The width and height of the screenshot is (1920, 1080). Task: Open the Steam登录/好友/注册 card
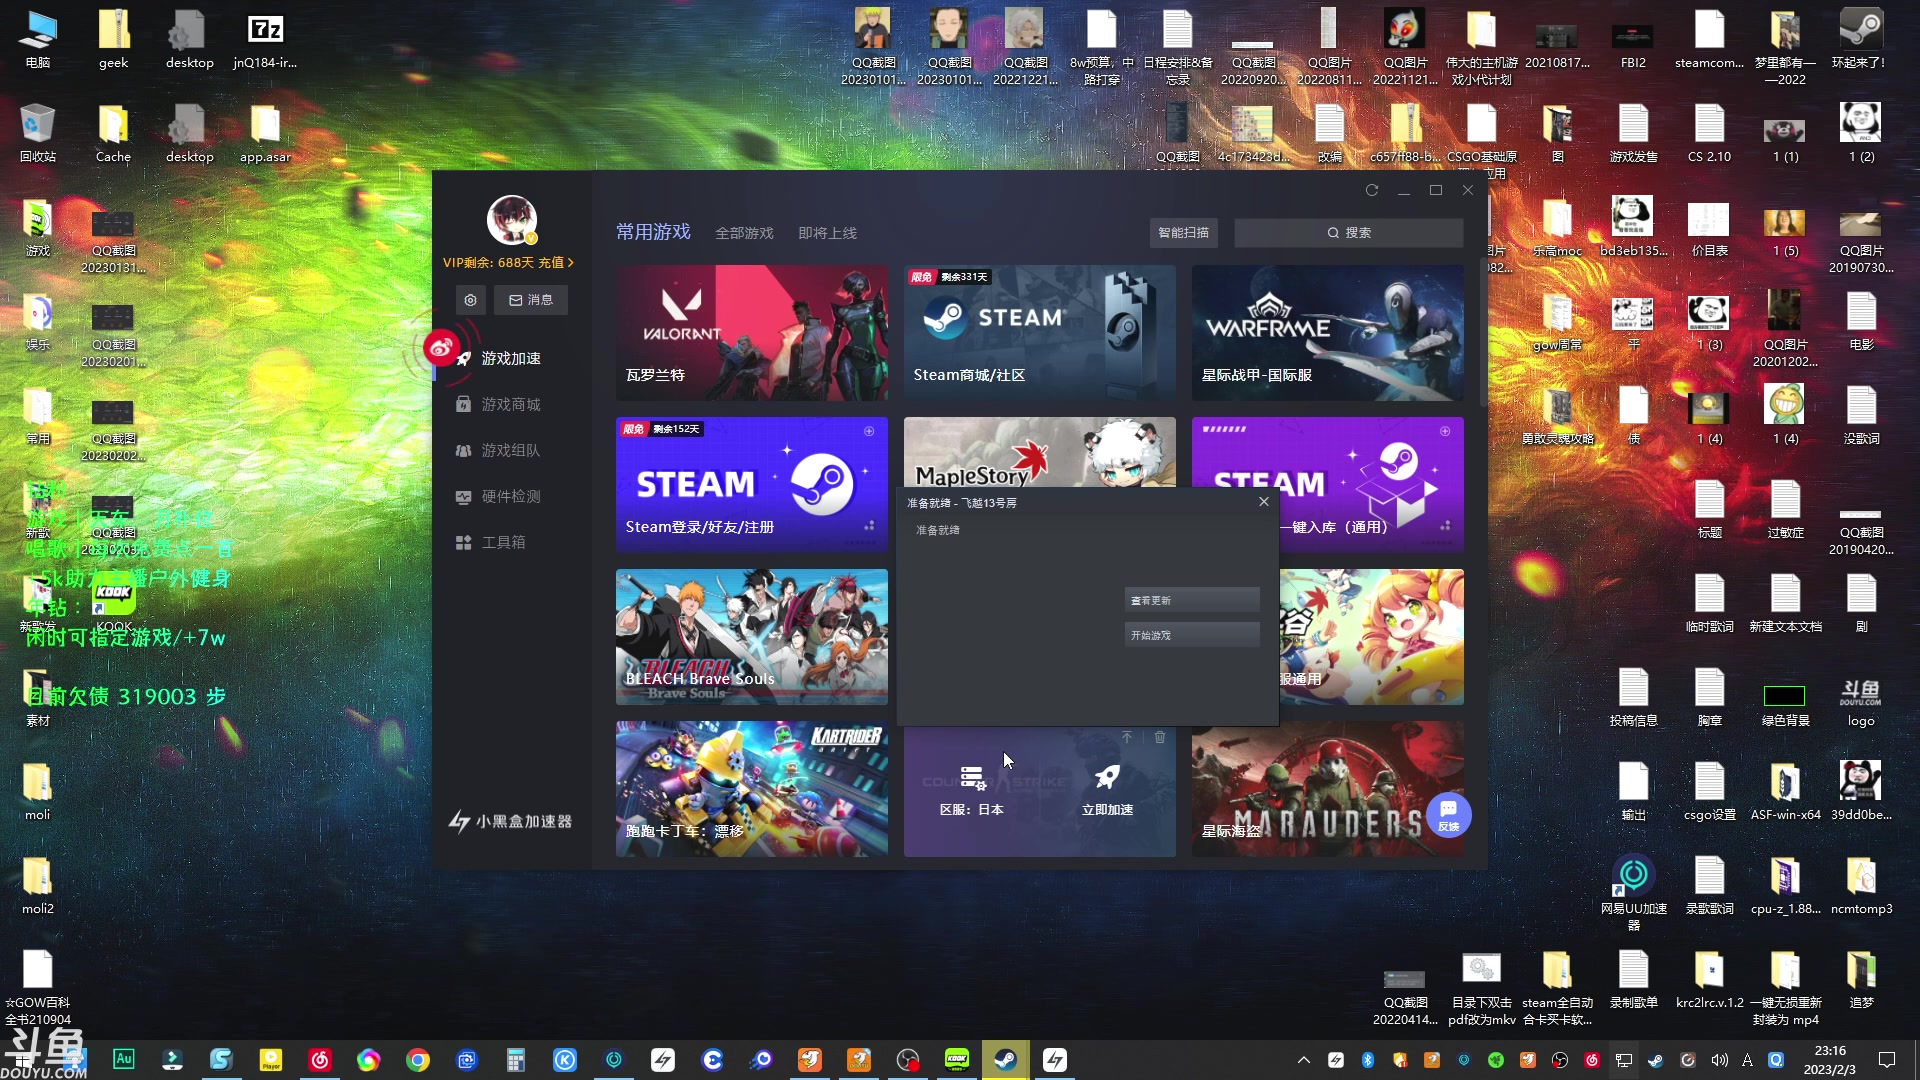752,485
